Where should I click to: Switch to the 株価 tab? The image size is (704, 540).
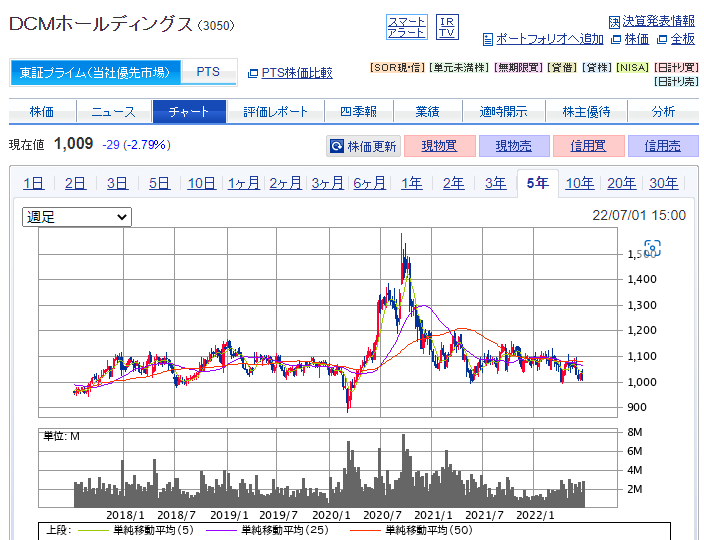[x=42, y=111]
